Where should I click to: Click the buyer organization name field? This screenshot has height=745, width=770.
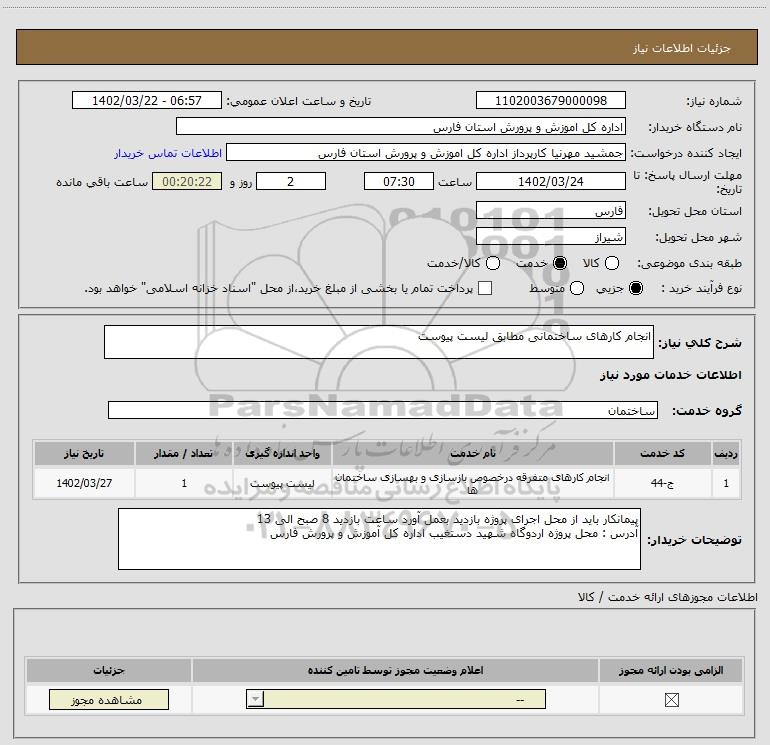pos(401,127)
